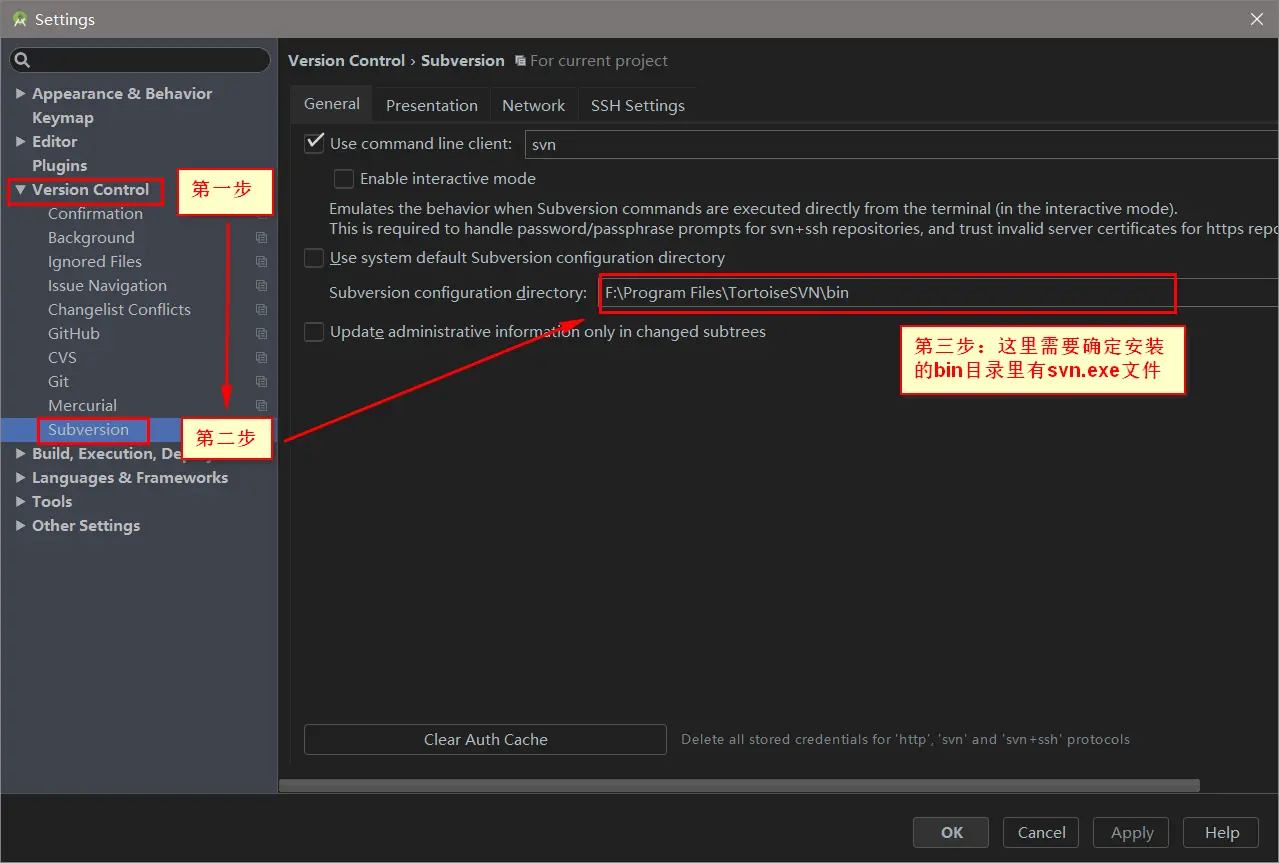Switch to the General tab
The width and height of the screenshot is (1279, 863).
pos(332,104)
